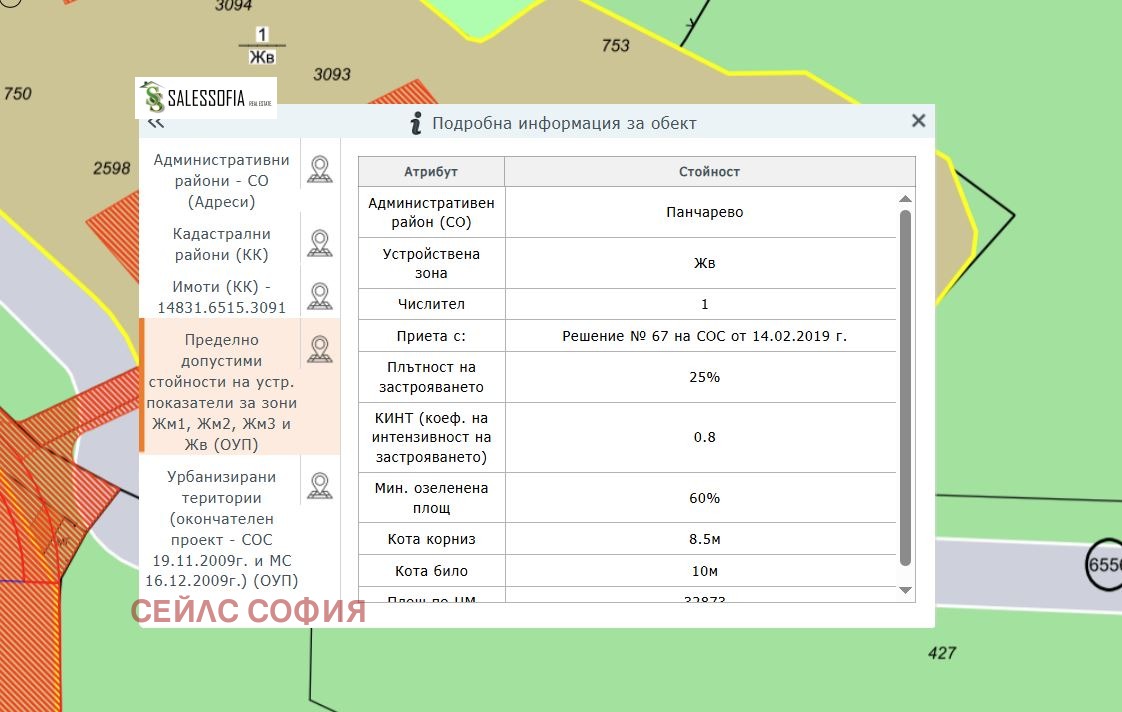Image resolution: width=1122 pixels, height=712 pixels.
Task: Collapse the side panel with double chevron
Action: pos(155,123)
